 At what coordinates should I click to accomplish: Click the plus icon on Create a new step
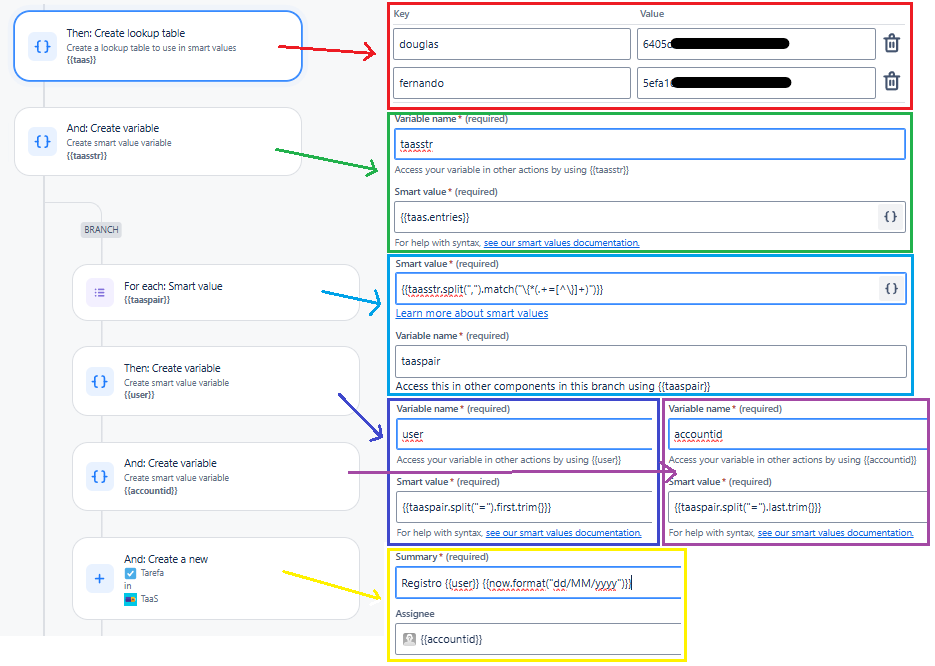pos(99,578)
